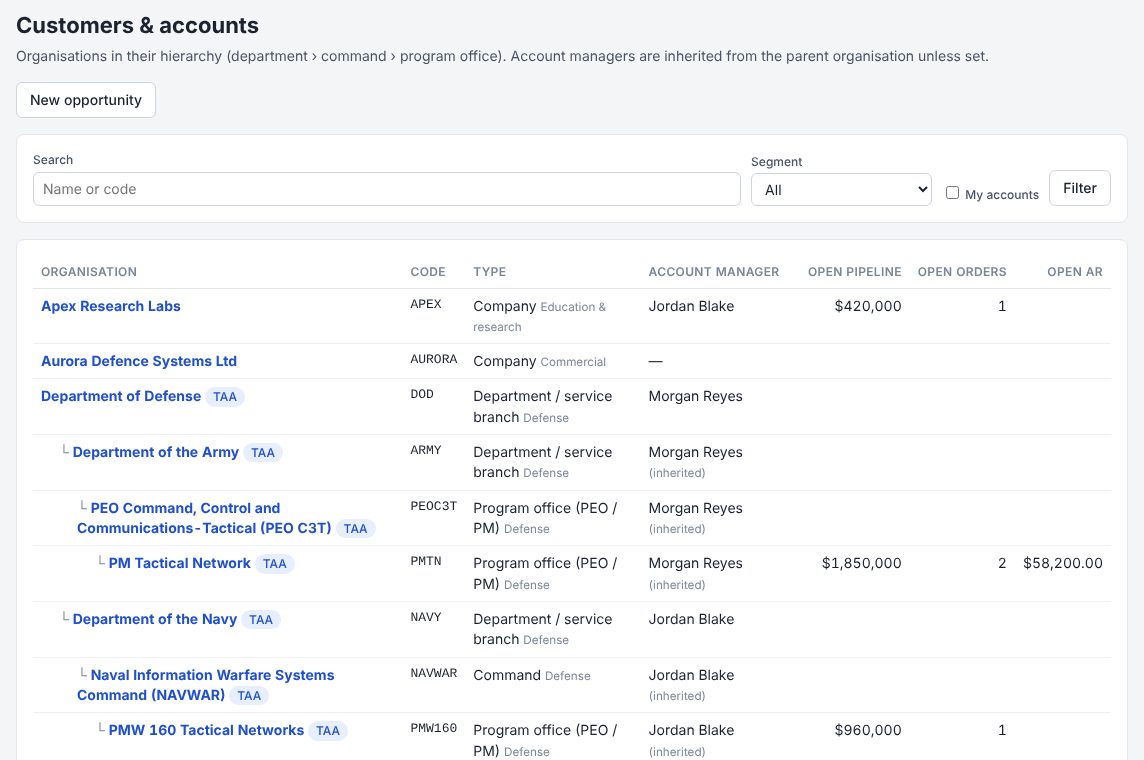Image resolution: width=1144 pixels, height=760 pixels.
Task: Open PEO Command, Control and Communications-Tactical link
Action: point(204,518)
